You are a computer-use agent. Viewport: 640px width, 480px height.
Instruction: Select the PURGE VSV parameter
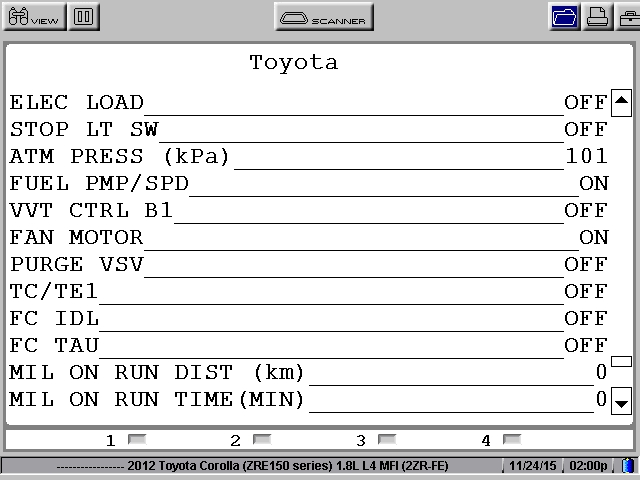click(309, 264)
